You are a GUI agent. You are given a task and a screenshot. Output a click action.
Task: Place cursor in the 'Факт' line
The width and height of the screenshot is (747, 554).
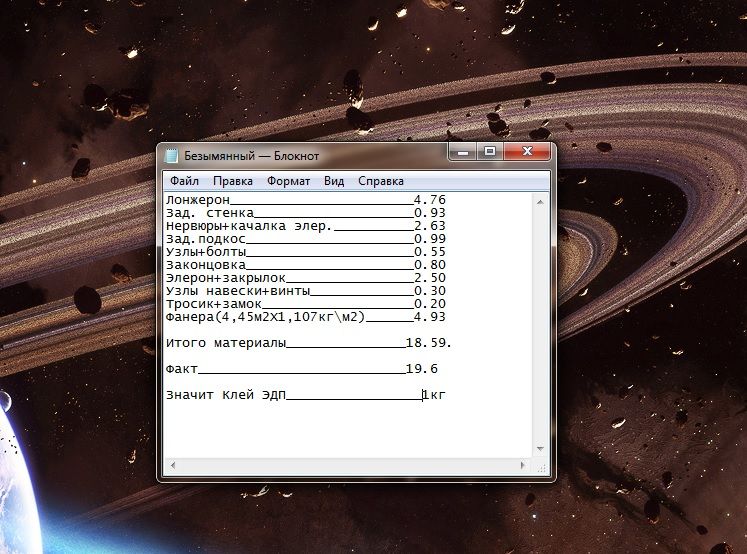[x=182, y=369]
